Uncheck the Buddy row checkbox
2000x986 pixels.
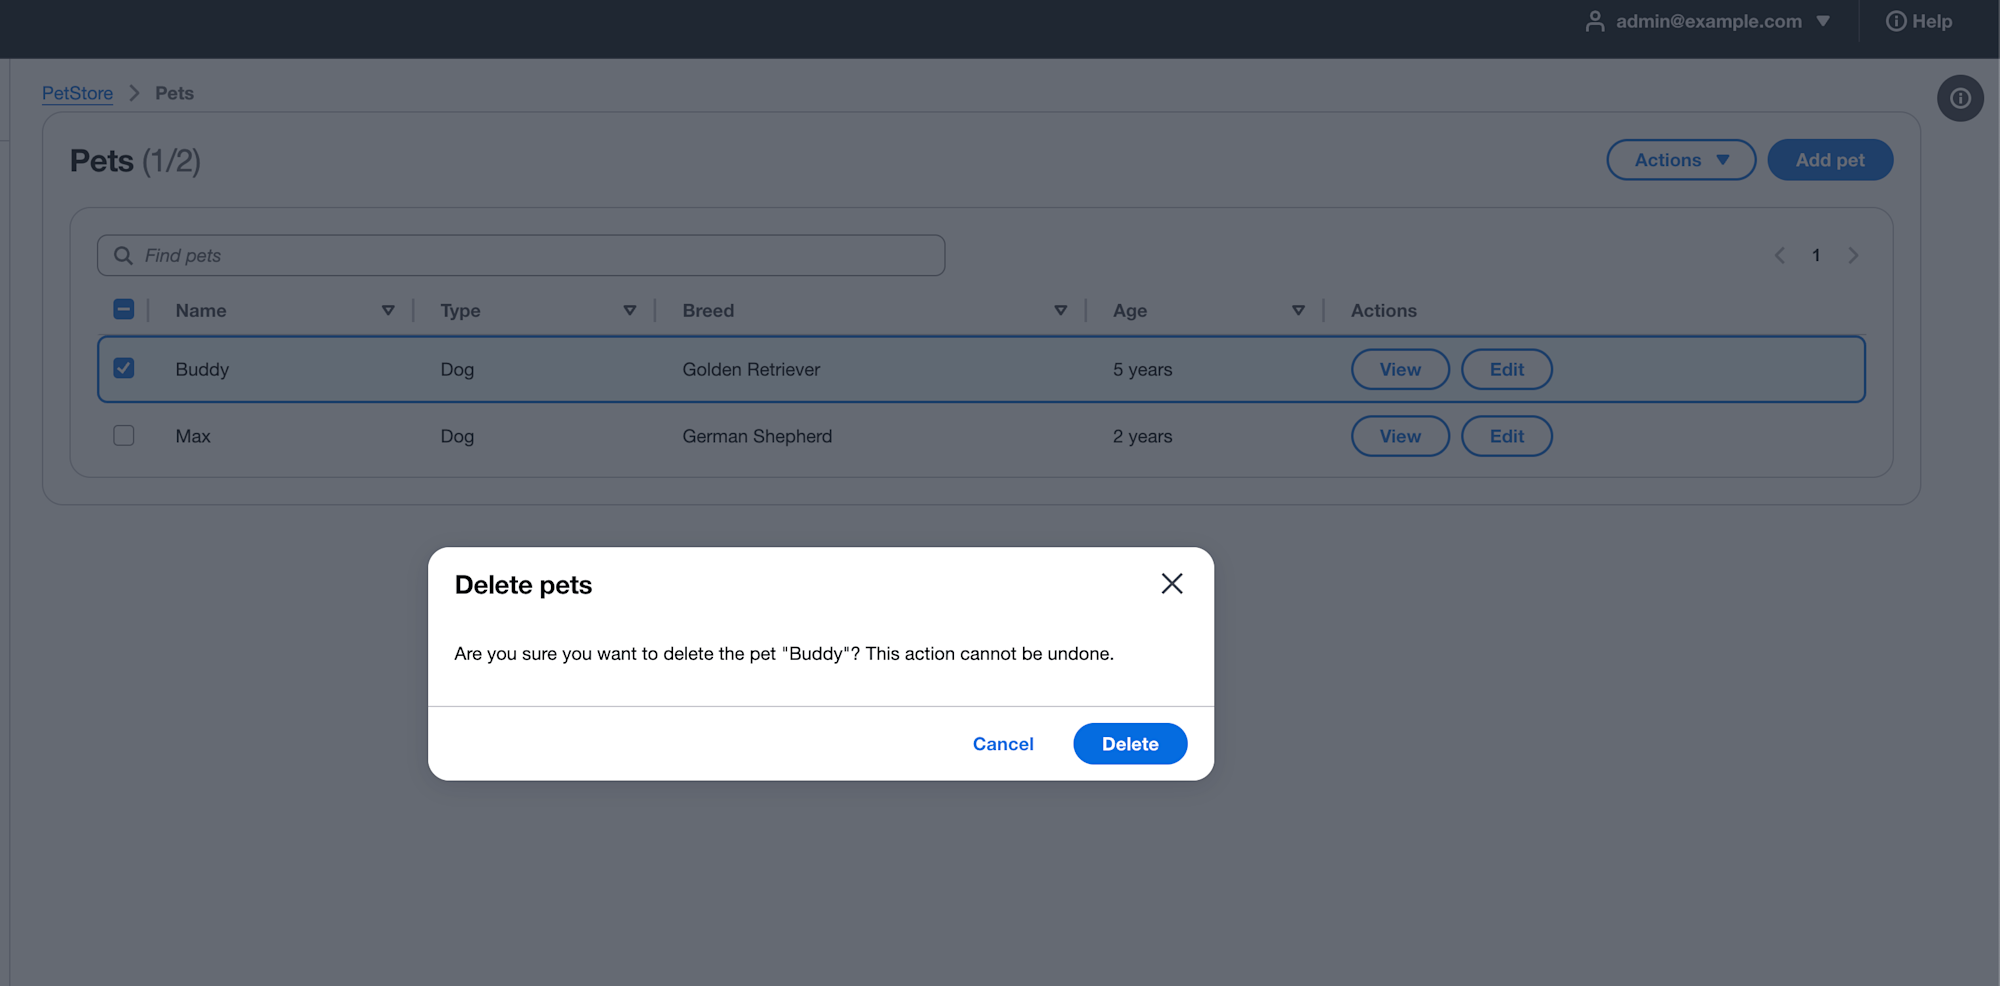[x=124, y=368]
